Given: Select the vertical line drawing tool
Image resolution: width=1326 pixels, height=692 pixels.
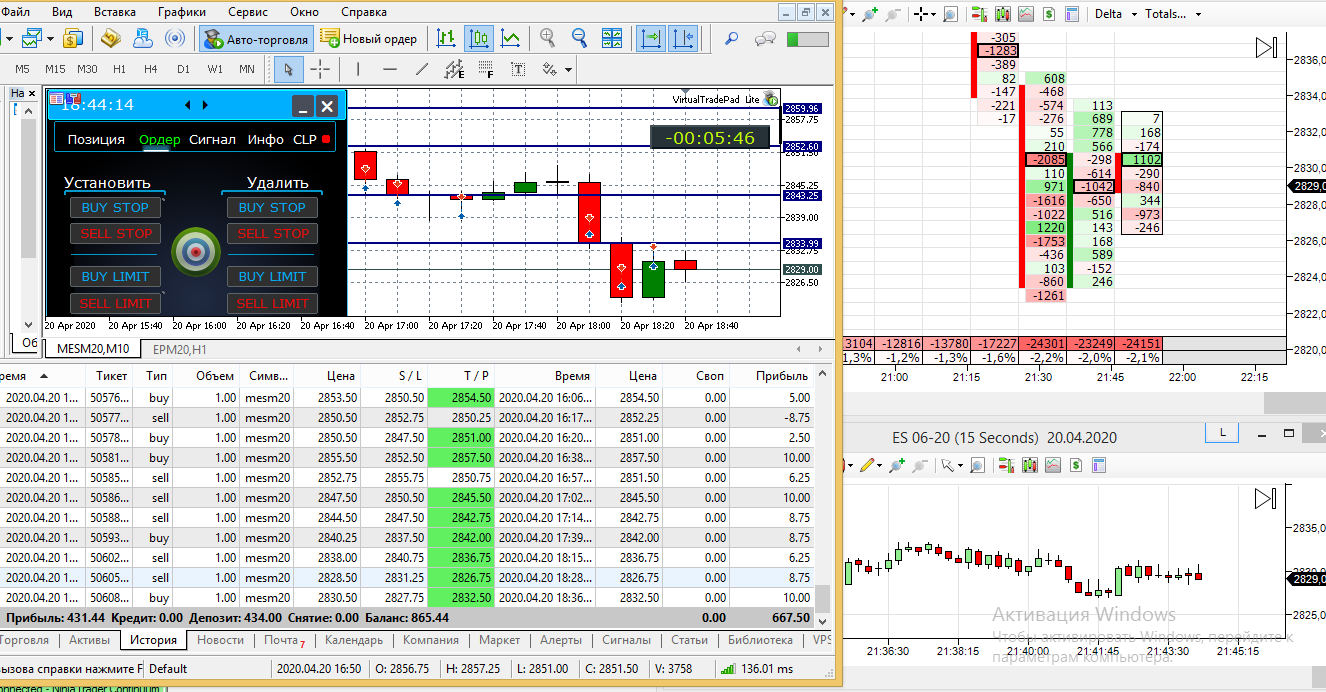Looking at the screenshot, I should (358, 69).
